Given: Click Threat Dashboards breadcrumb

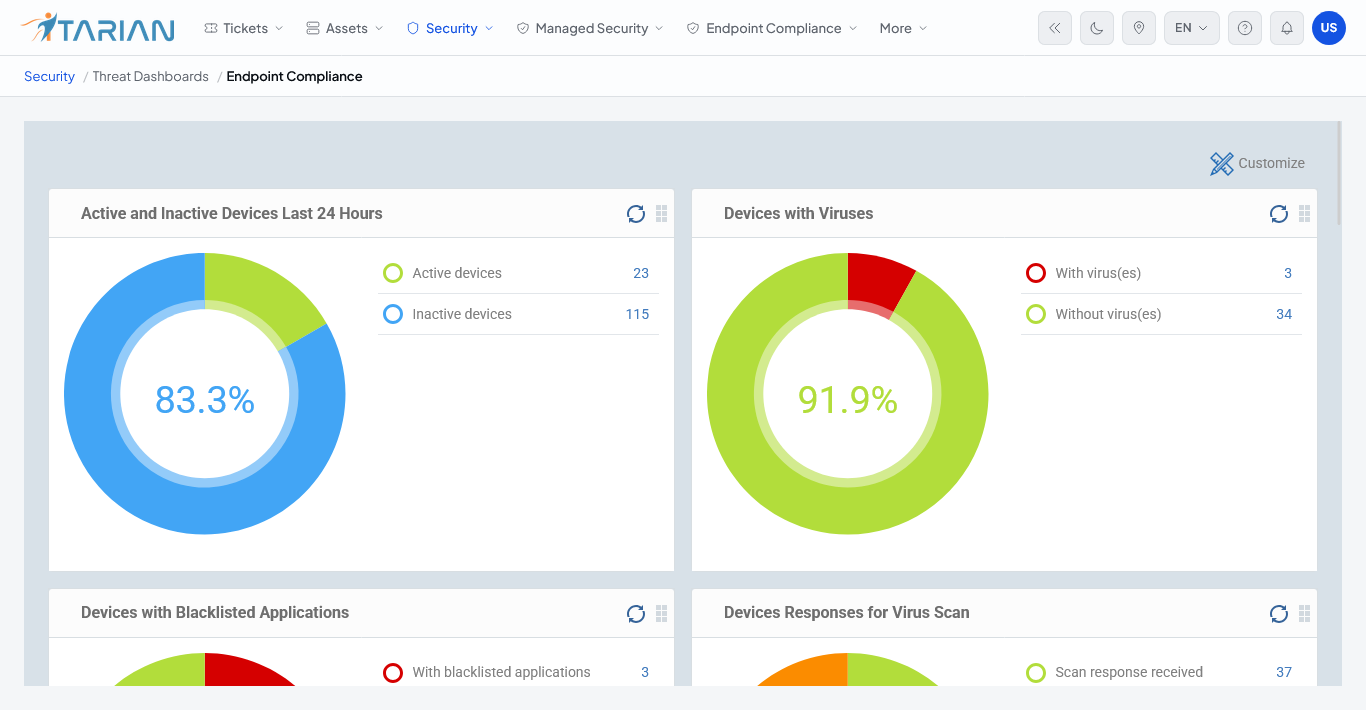Looking at the screenshot, I should click(x=151, y=76).
